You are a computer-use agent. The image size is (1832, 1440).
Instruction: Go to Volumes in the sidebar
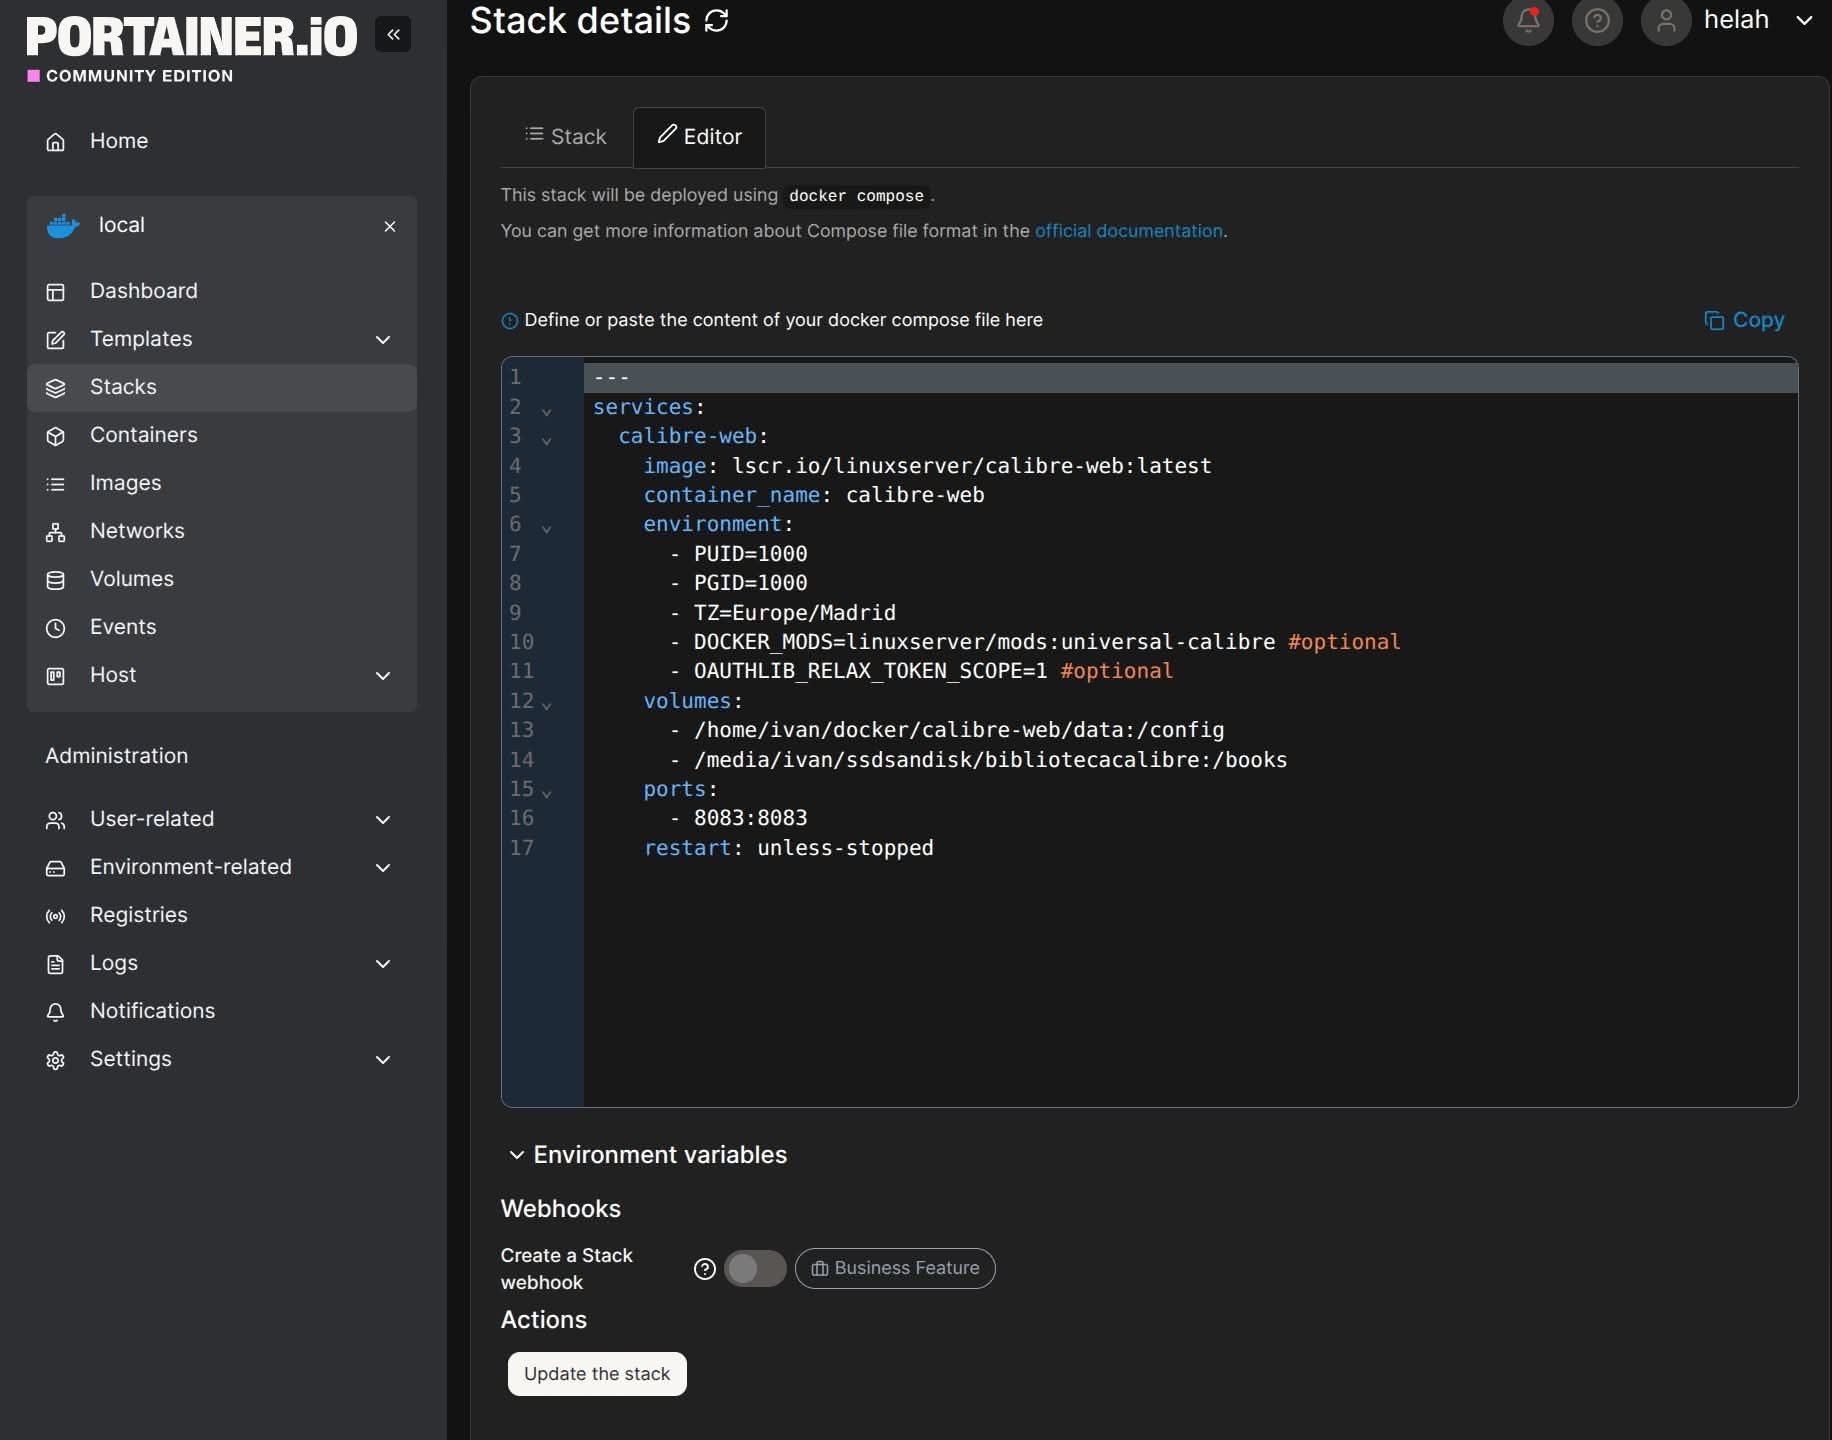[x=131, y=579]
